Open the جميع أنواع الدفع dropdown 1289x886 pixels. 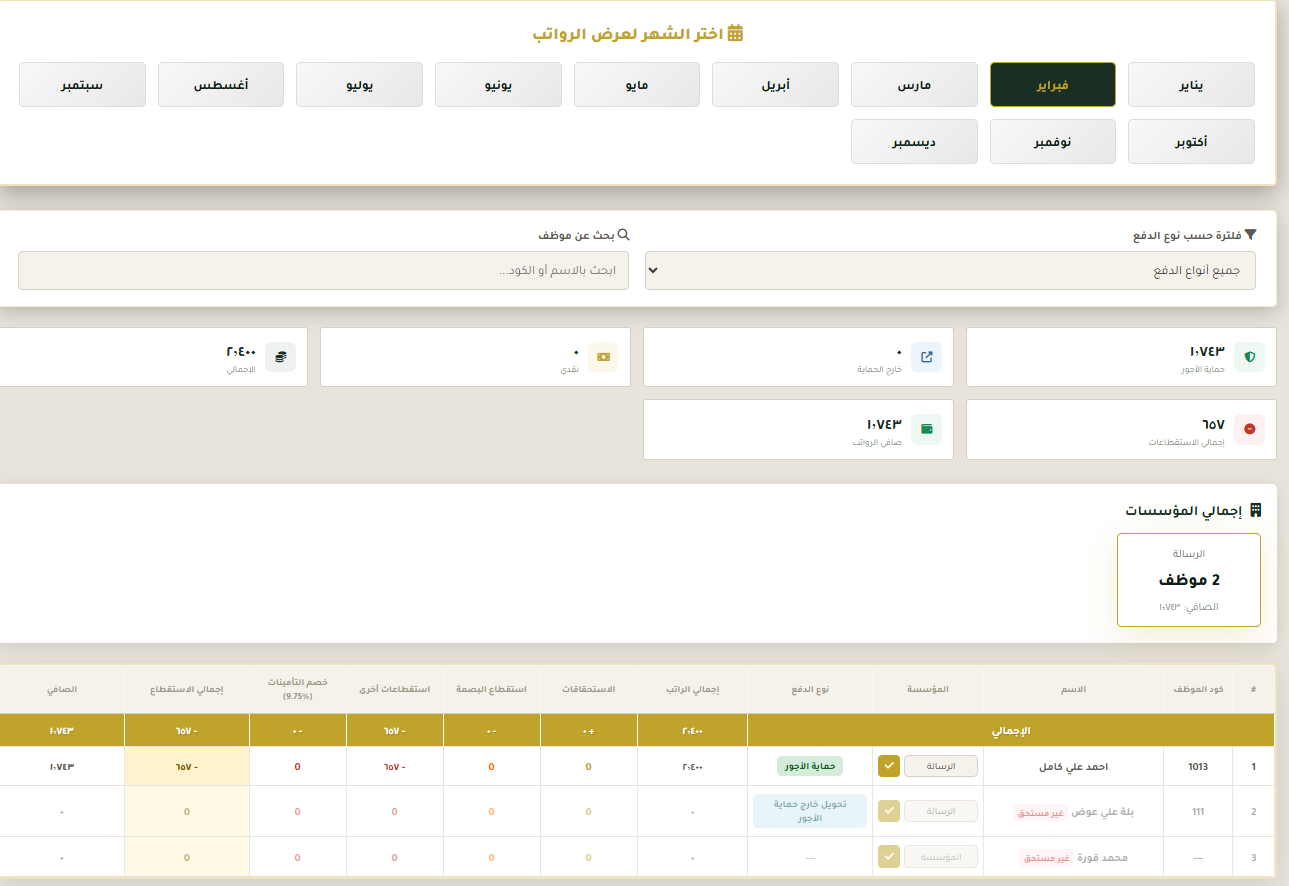[x=949, y=270]
